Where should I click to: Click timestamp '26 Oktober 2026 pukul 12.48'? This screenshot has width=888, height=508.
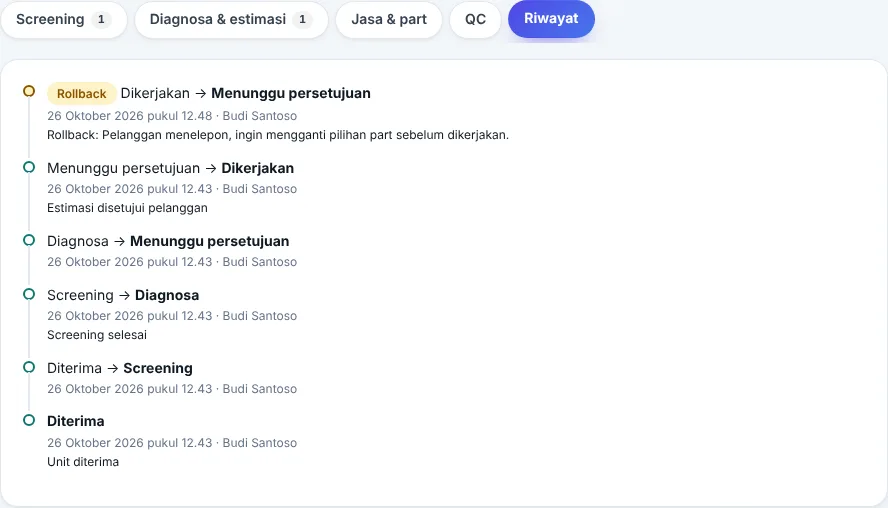[130, 116]
